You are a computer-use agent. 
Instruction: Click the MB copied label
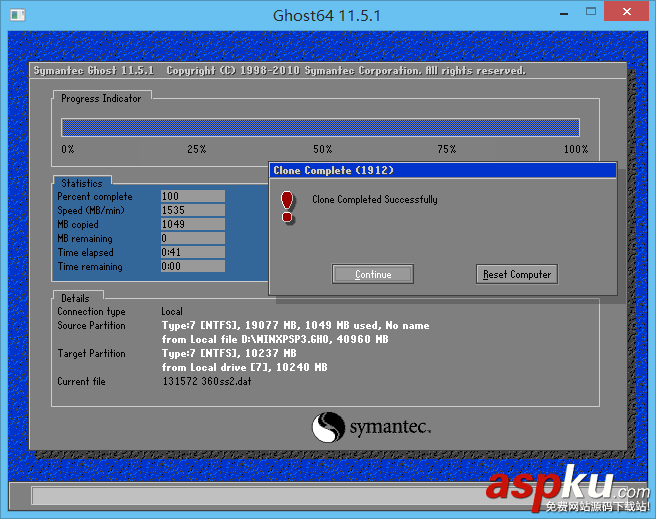pos(78,225)
